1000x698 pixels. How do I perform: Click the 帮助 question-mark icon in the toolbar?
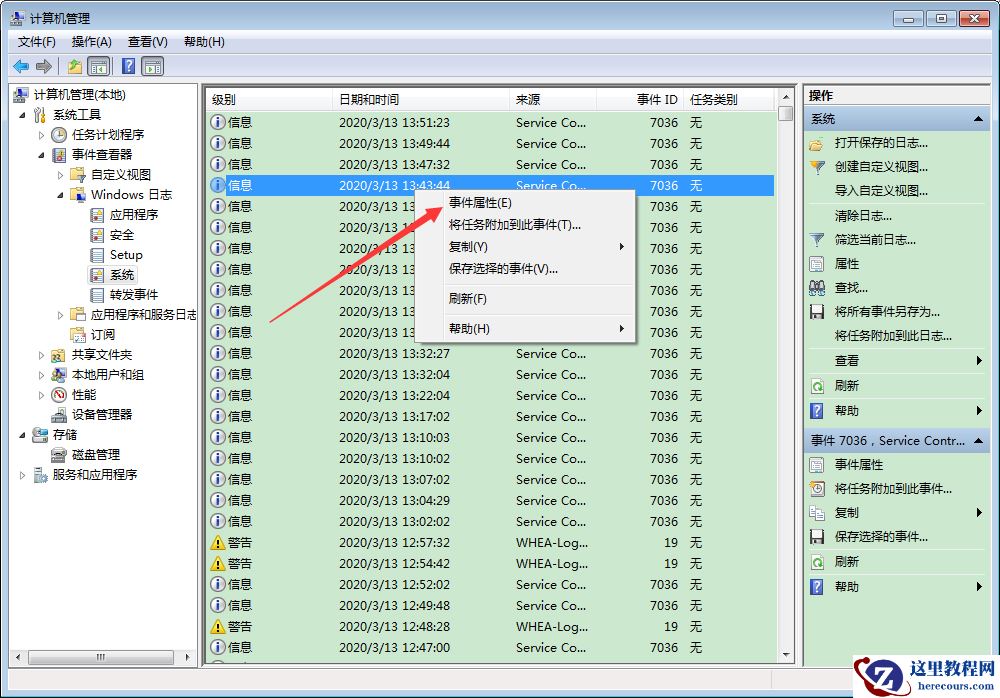pos(128,66)
